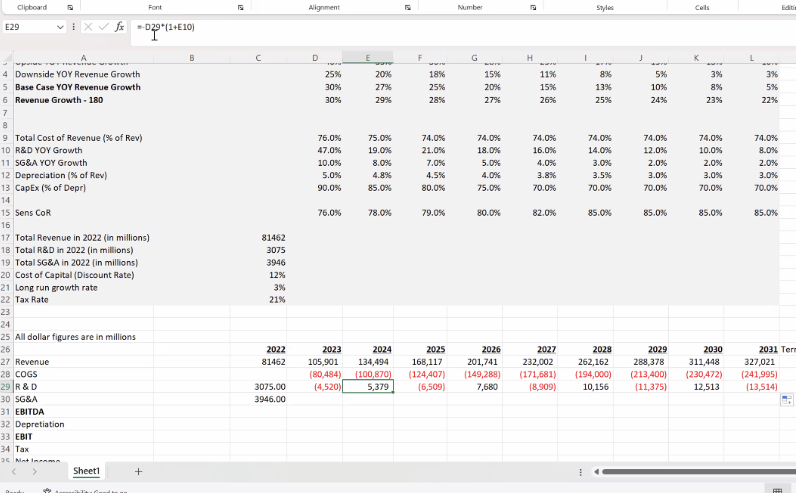Click the Depretiation label cell

pyautogui.click(x=40, y=424)
